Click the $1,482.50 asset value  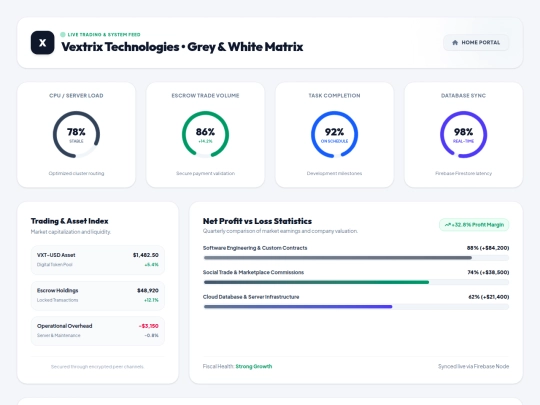146,255
